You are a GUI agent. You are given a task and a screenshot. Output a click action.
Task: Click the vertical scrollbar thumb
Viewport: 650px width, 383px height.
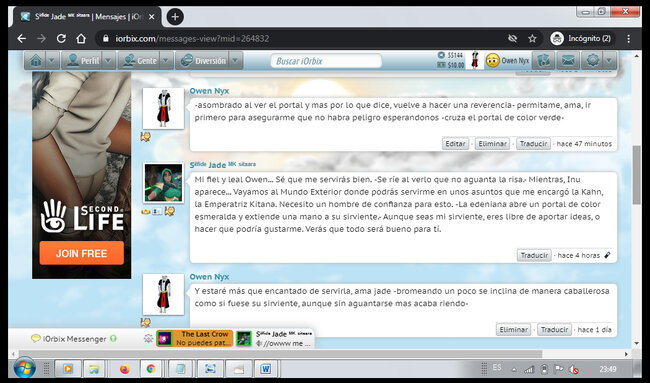(x=636, y=175)
